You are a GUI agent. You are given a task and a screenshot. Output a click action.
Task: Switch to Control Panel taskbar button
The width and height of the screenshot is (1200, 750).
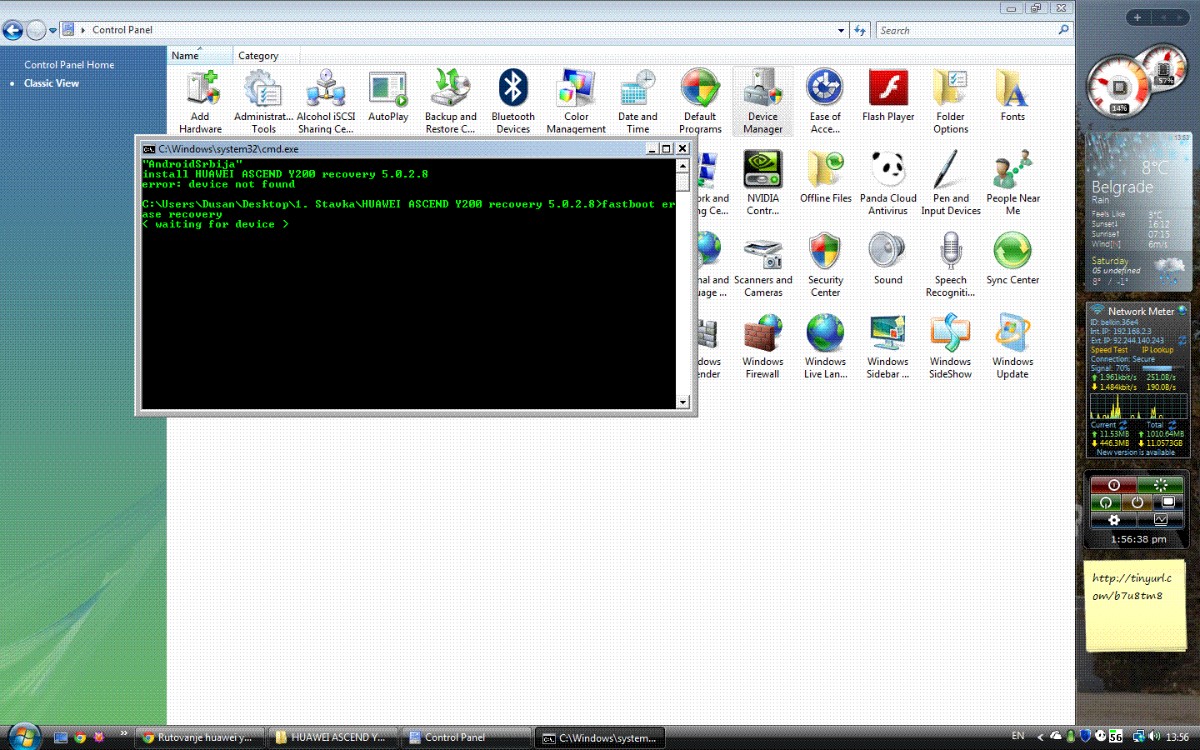point(466,737)
